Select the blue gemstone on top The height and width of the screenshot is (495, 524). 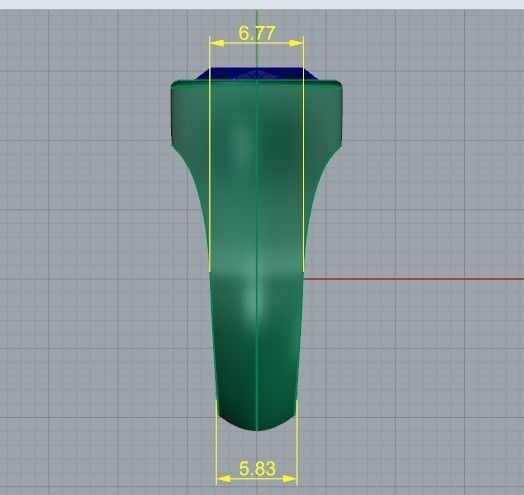[x=256, y=74]
